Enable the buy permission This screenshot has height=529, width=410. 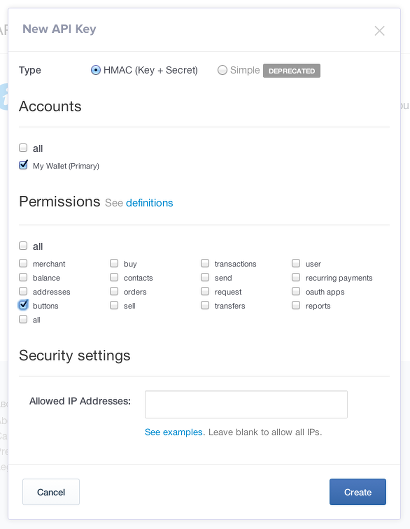click(114, 263)
